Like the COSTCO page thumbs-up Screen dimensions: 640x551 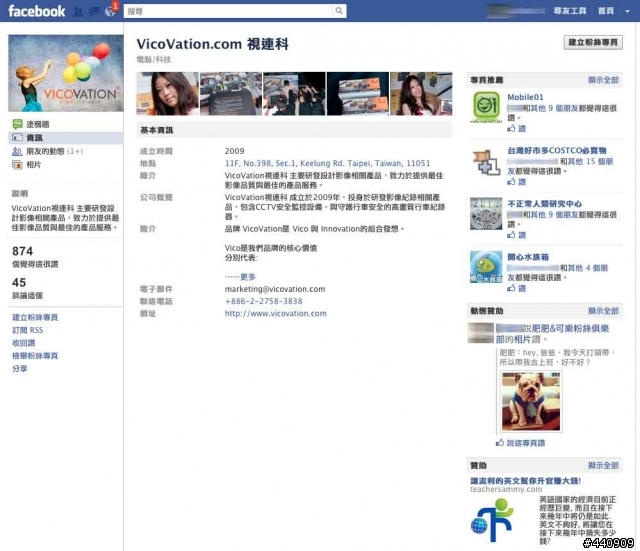pyautogui.click(x=516, y=182)
